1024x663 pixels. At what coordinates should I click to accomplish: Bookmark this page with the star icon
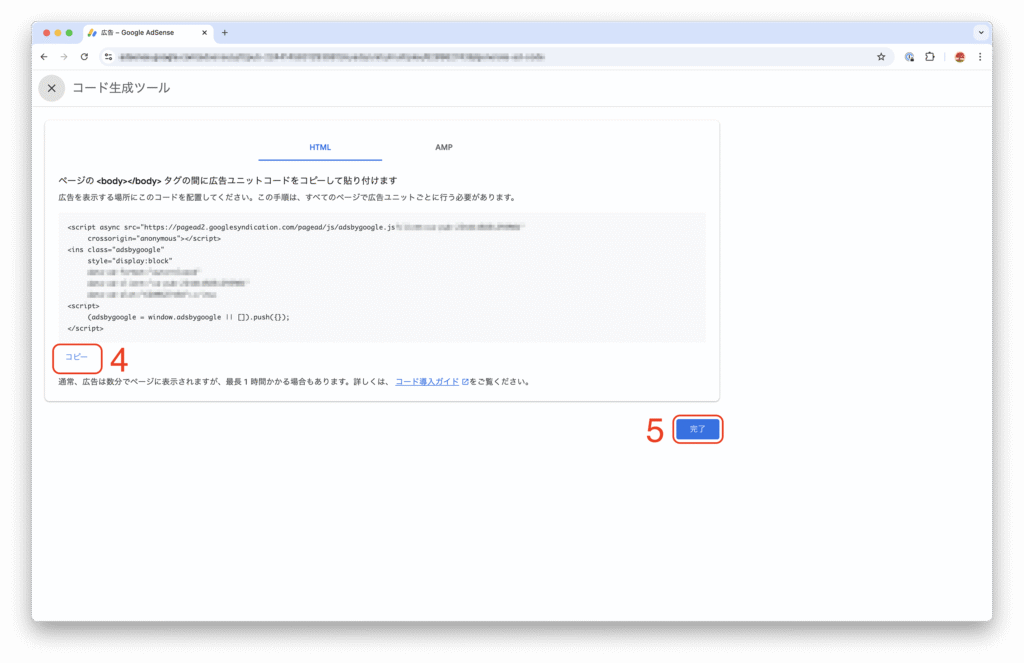pyautogui.click(x=881, y=57)
